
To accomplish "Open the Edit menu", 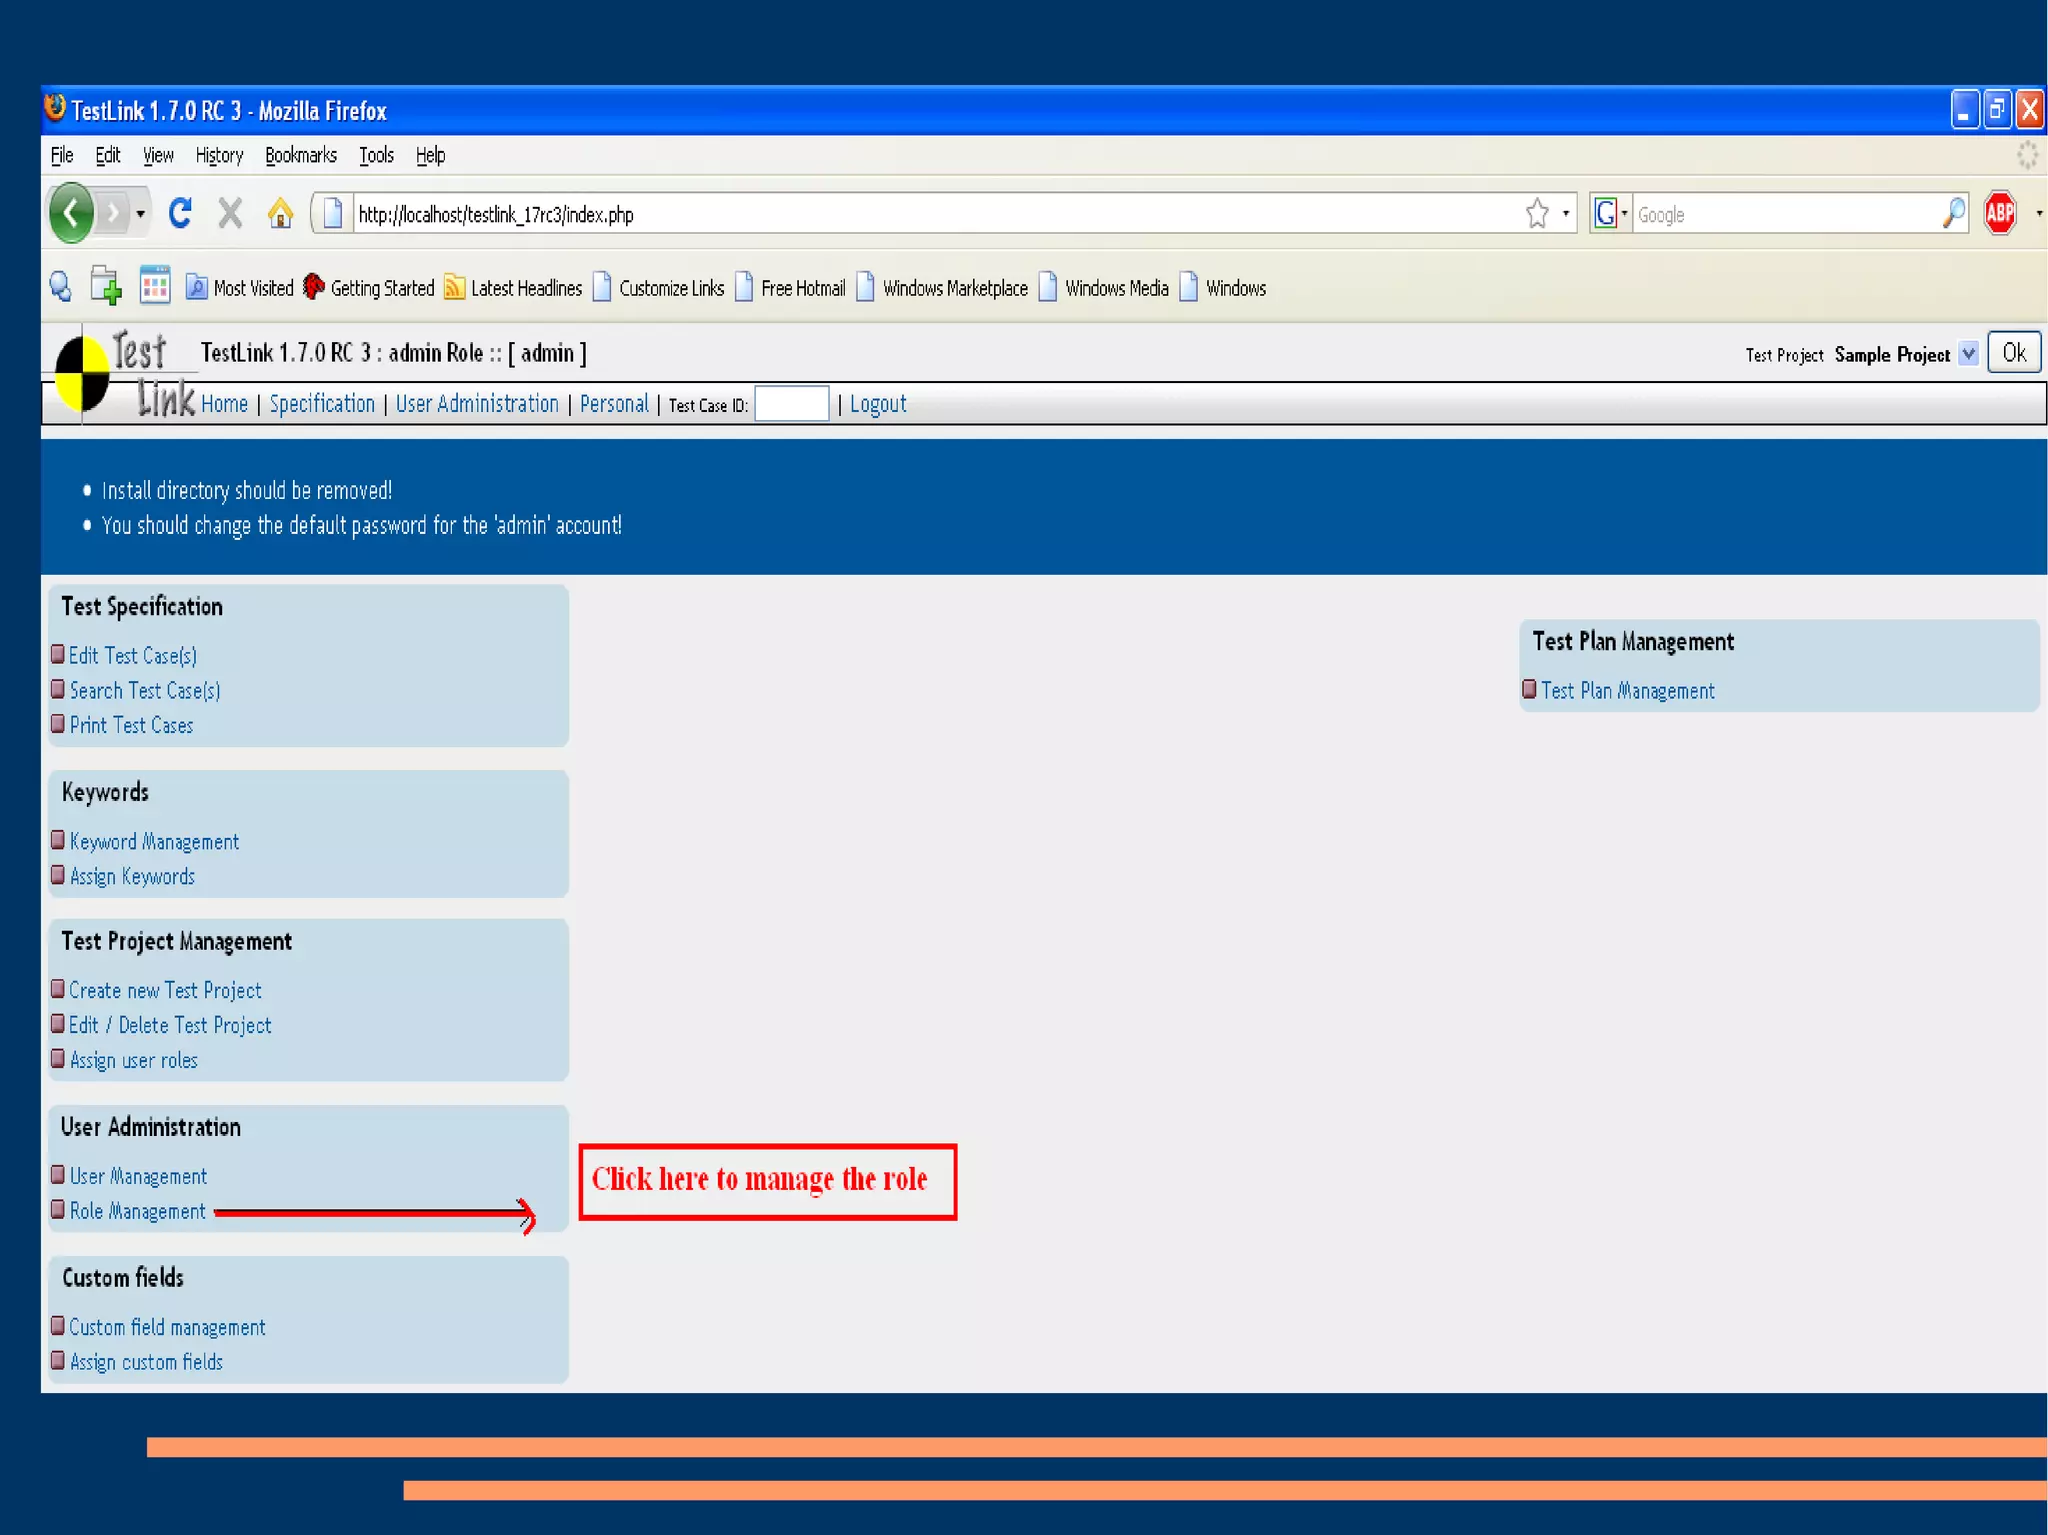I will pos(108,155).
